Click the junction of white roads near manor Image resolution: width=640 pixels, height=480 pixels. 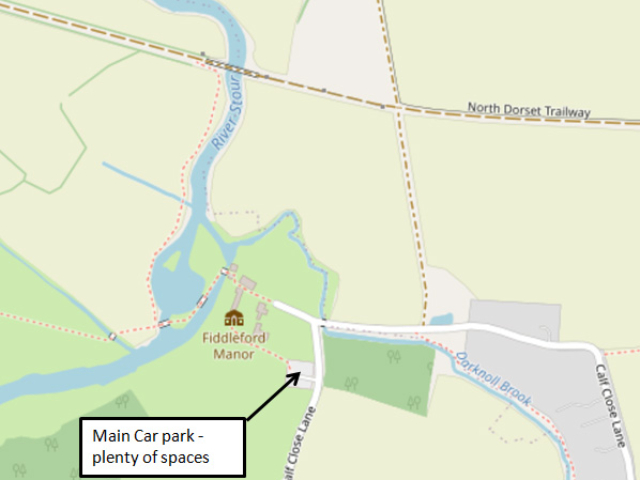317,322
